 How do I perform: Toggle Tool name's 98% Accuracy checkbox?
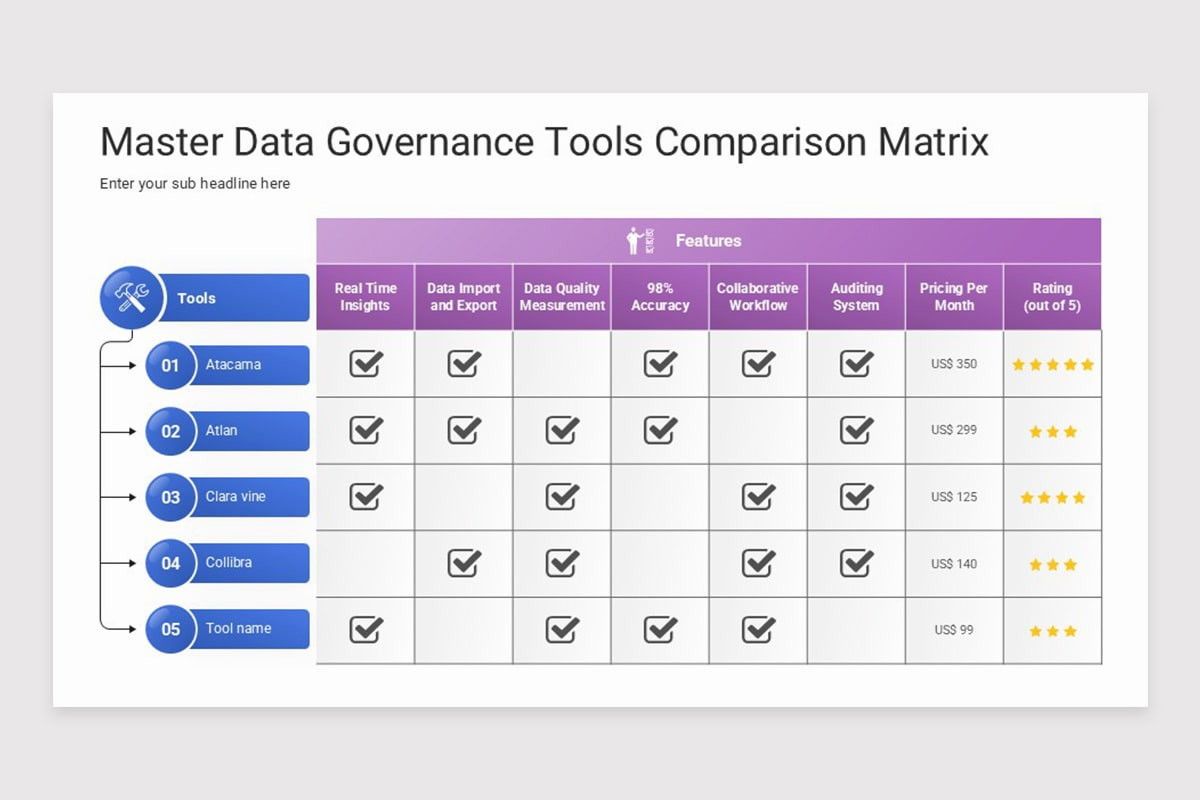pos(660,629)
